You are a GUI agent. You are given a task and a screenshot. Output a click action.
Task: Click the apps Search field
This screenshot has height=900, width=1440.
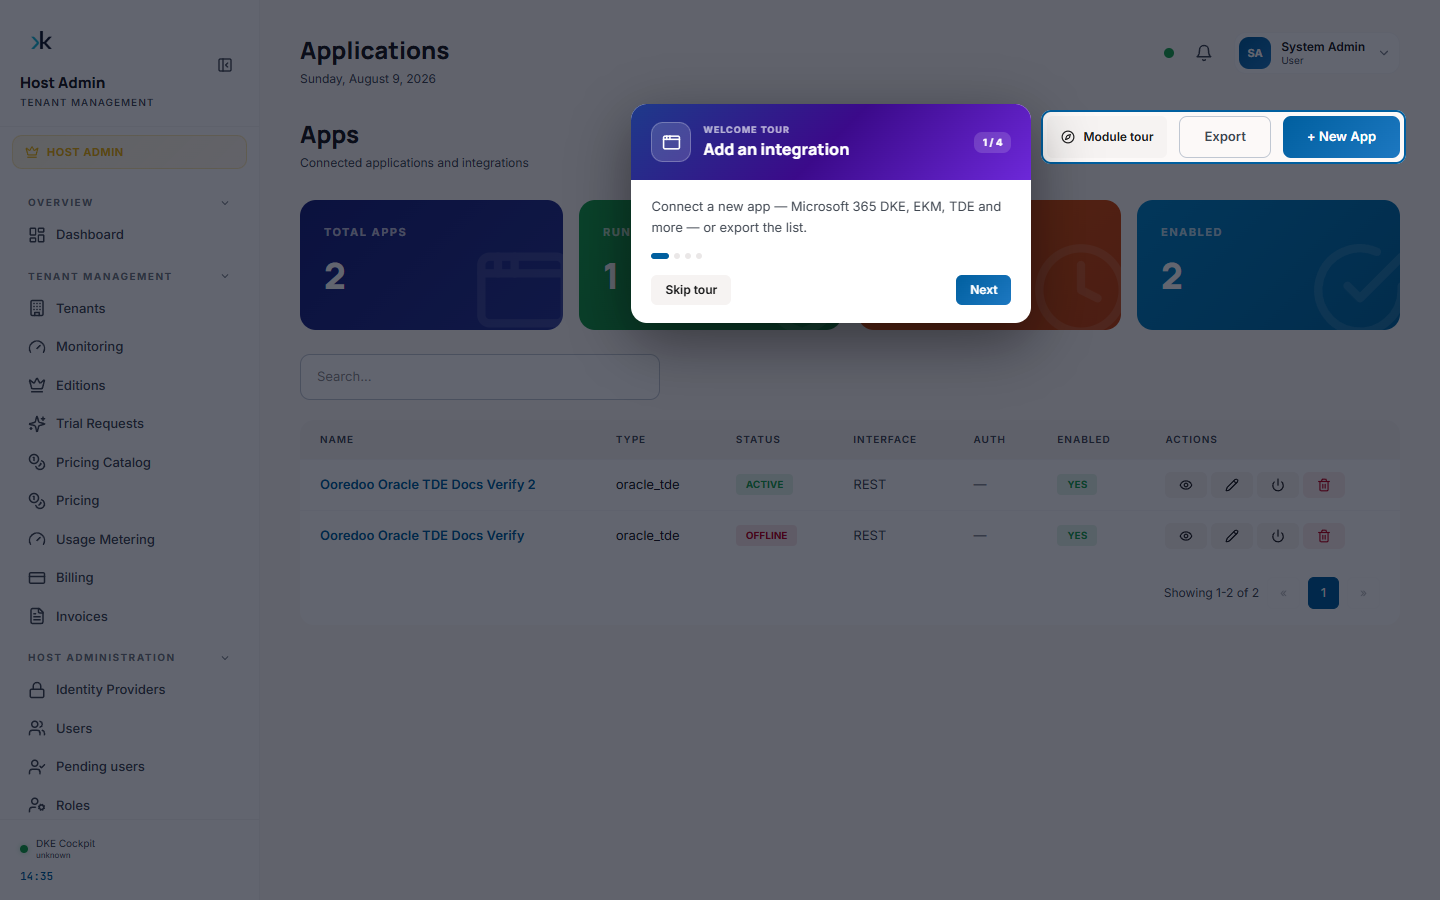tap(480, 377)
